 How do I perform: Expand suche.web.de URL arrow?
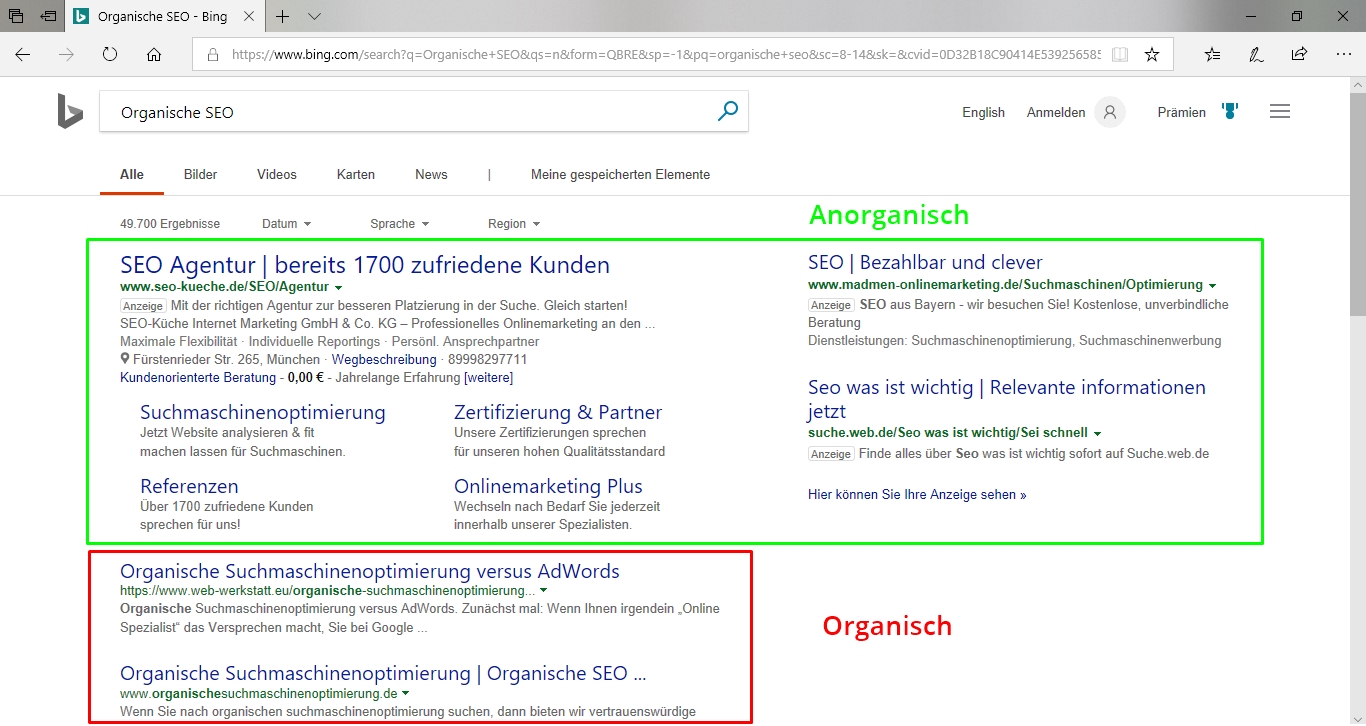(x=1097, y=434)
